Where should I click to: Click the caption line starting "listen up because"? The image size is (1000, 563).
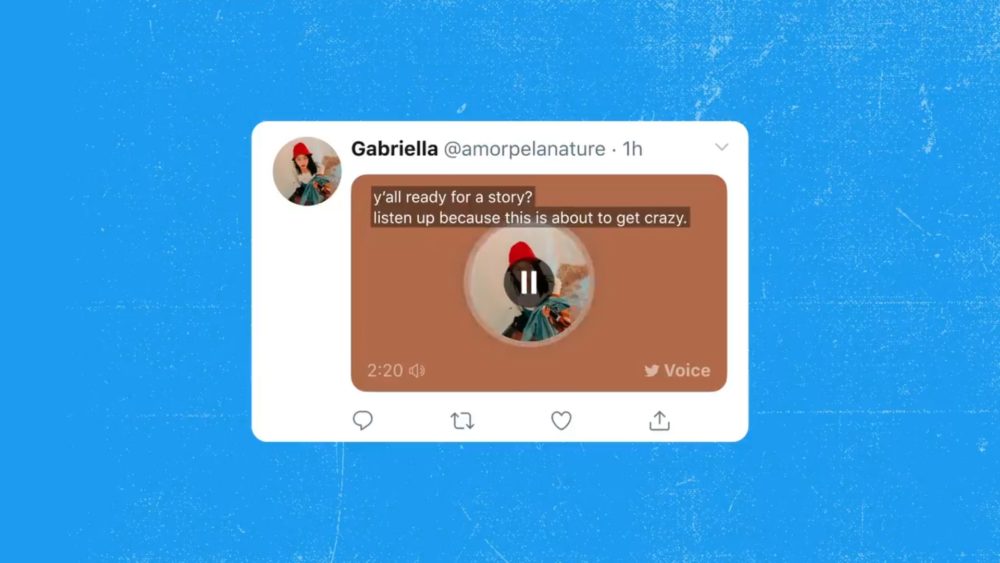(x=530, y=218)
